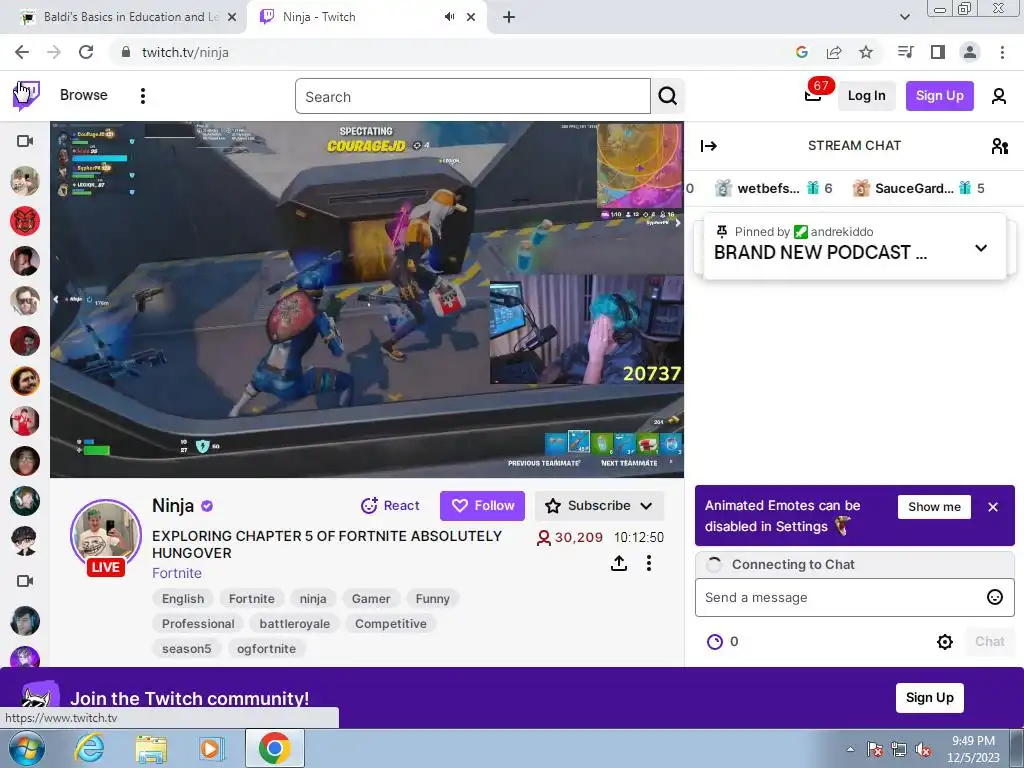Screen dimensions: 1024x768
Task: Open the chat community users icon
Action: (999, 146)
